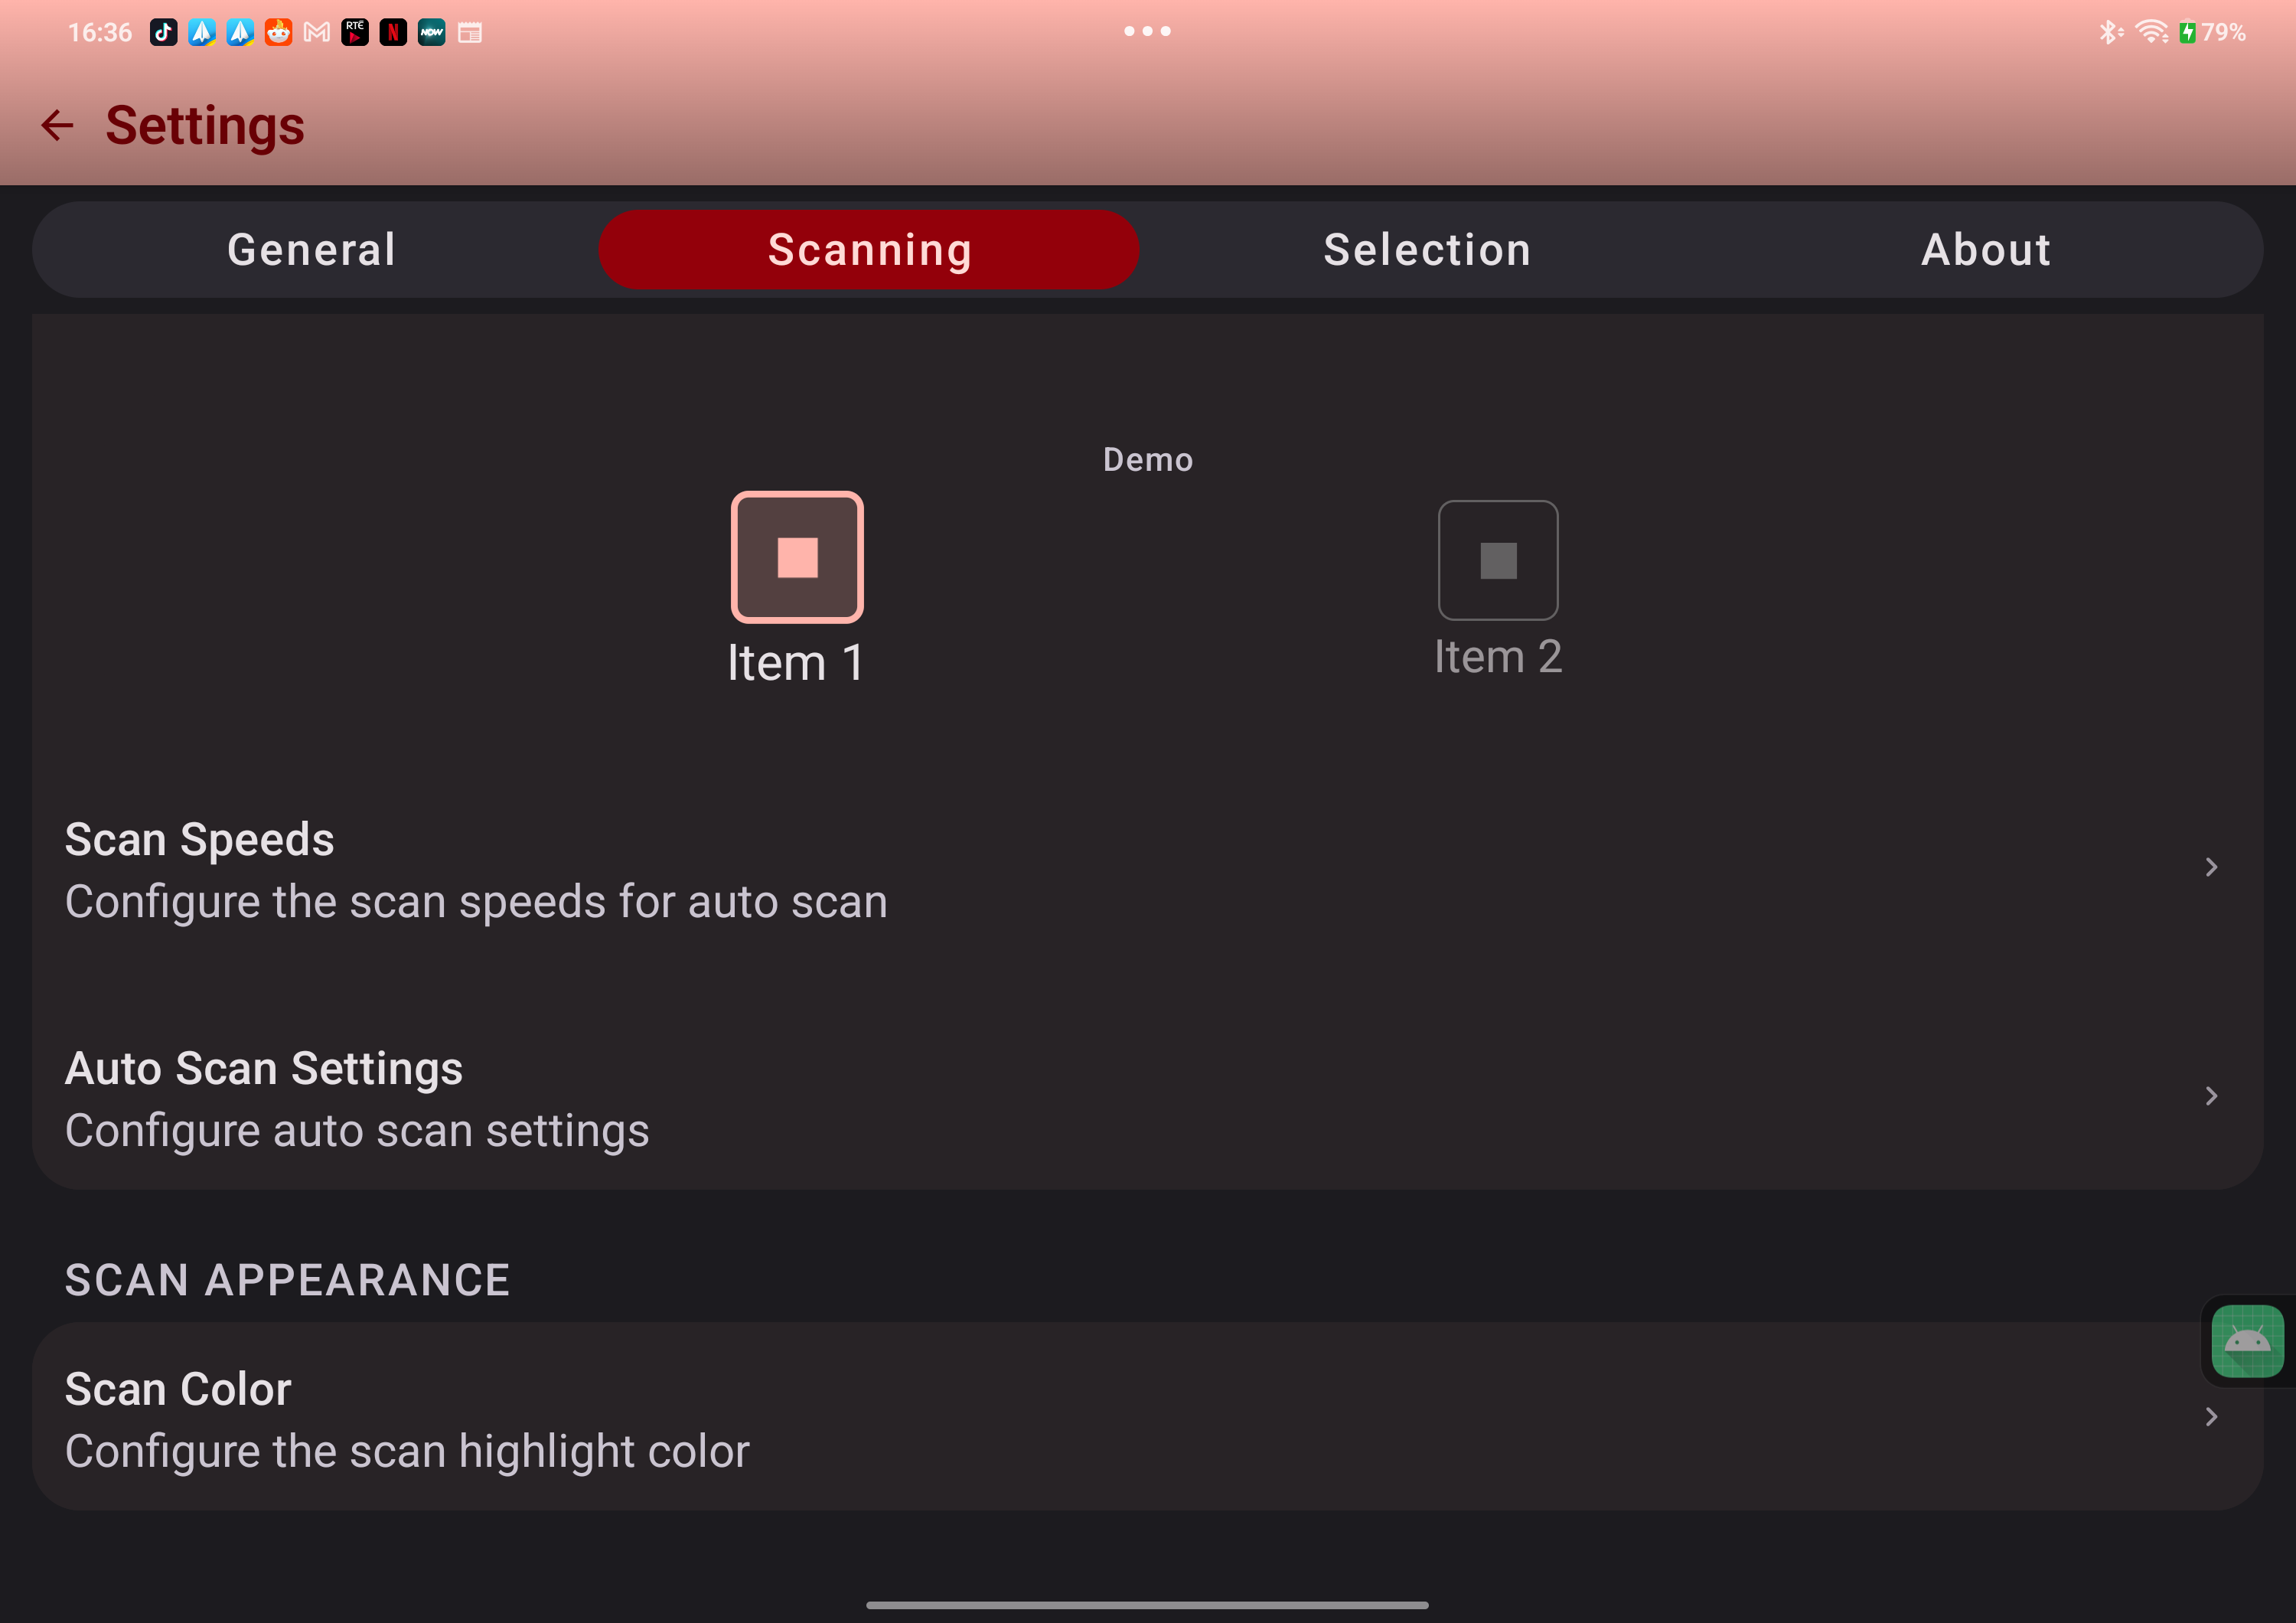
Task: Switch to the General tab
Action: [x=312, y=249]
